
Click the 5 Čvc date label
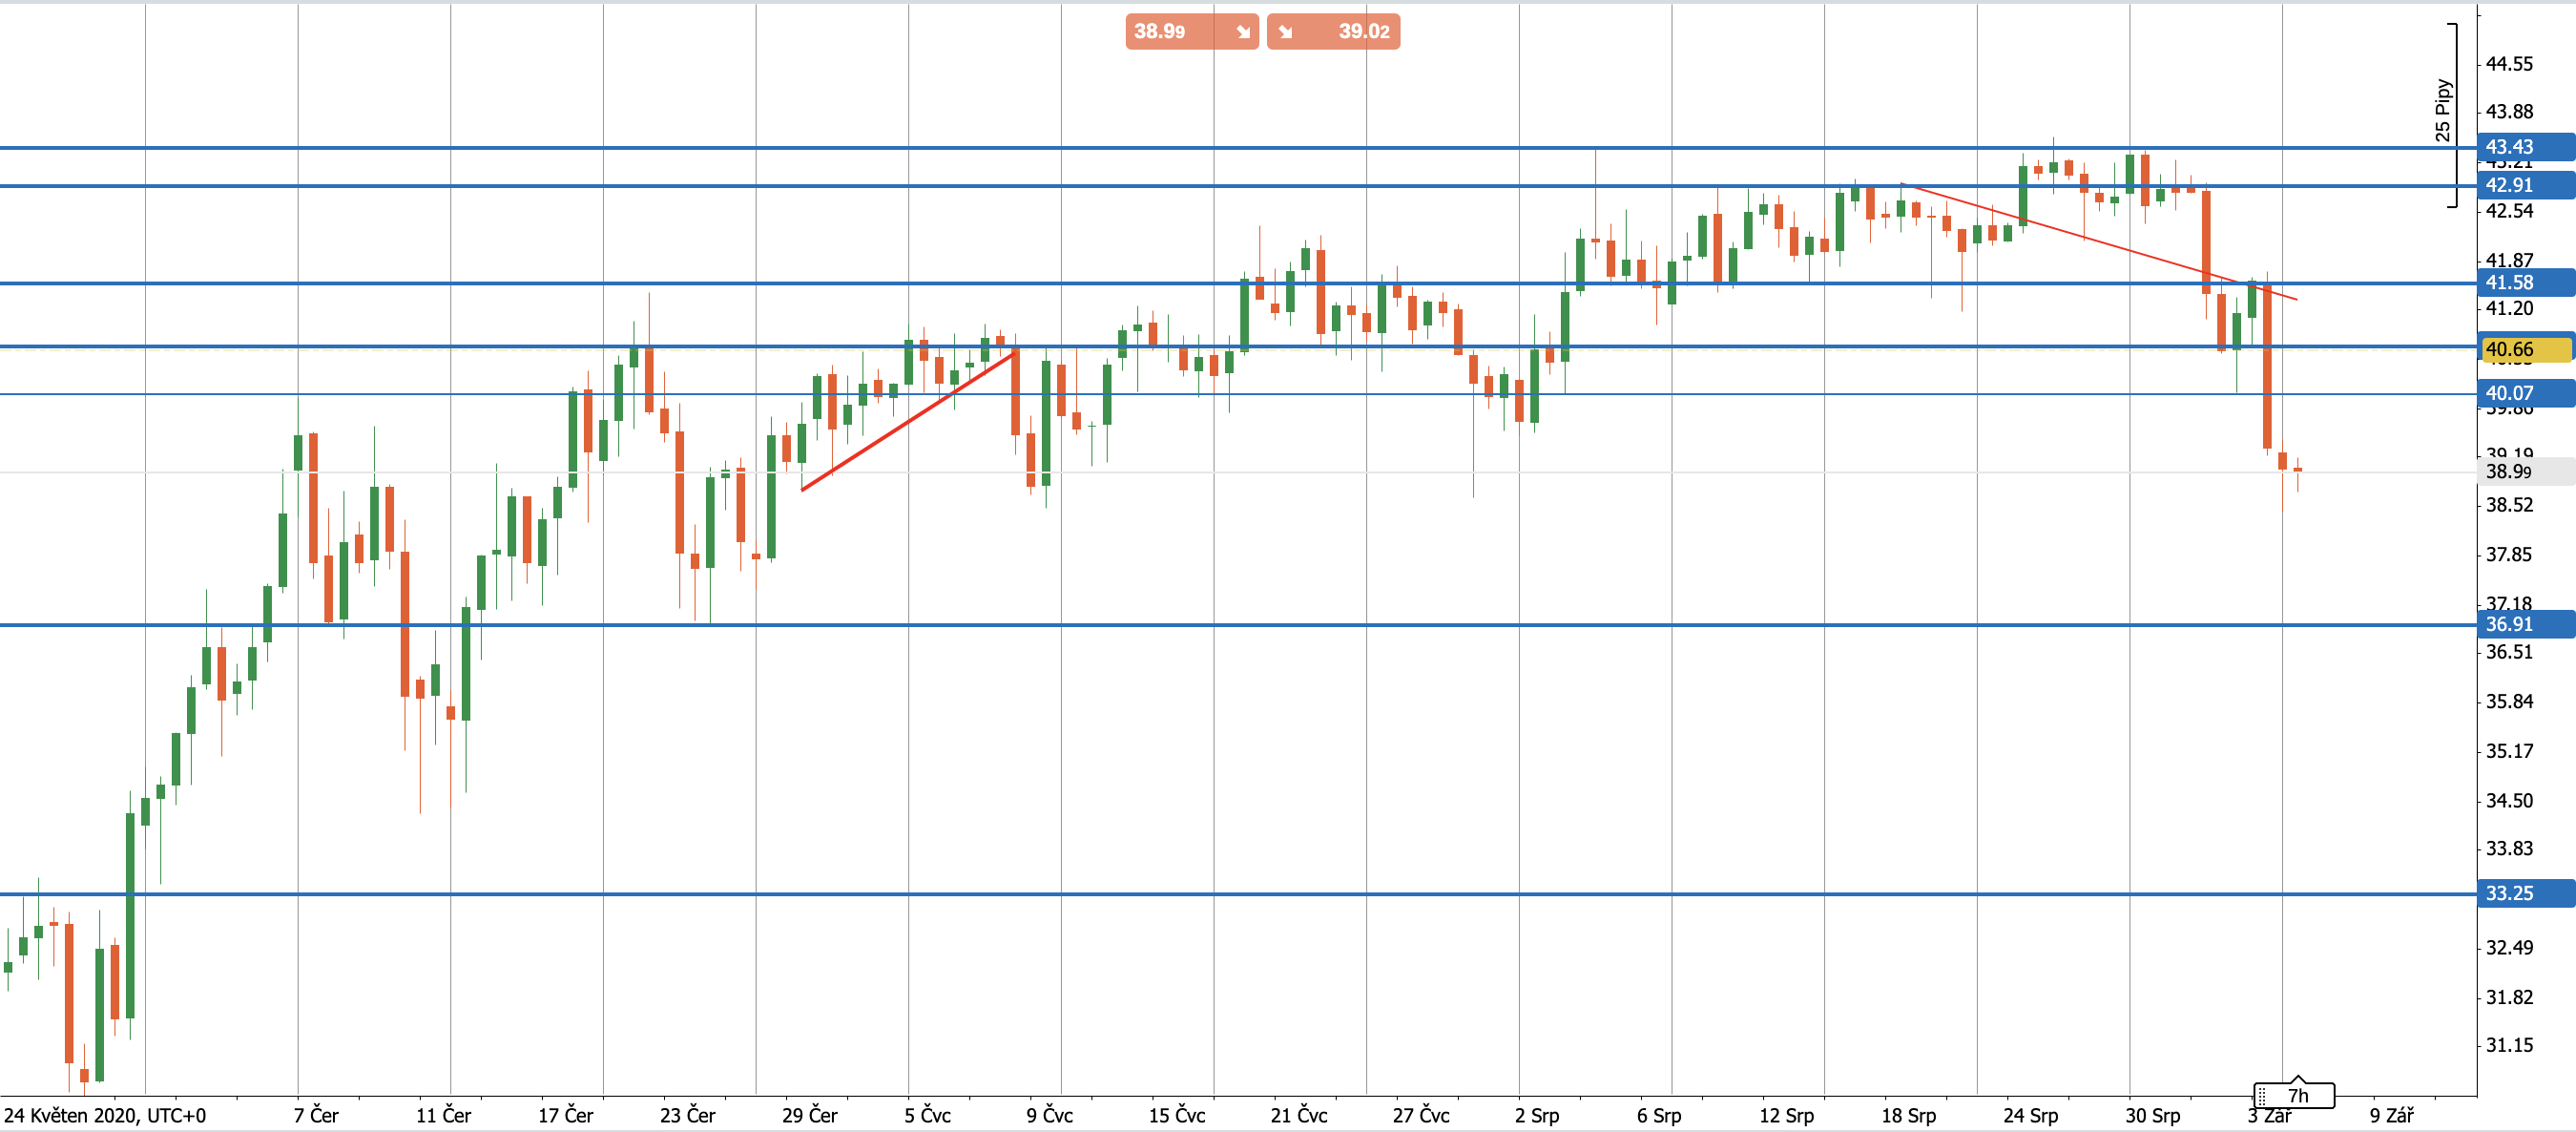coord(927,1115)
